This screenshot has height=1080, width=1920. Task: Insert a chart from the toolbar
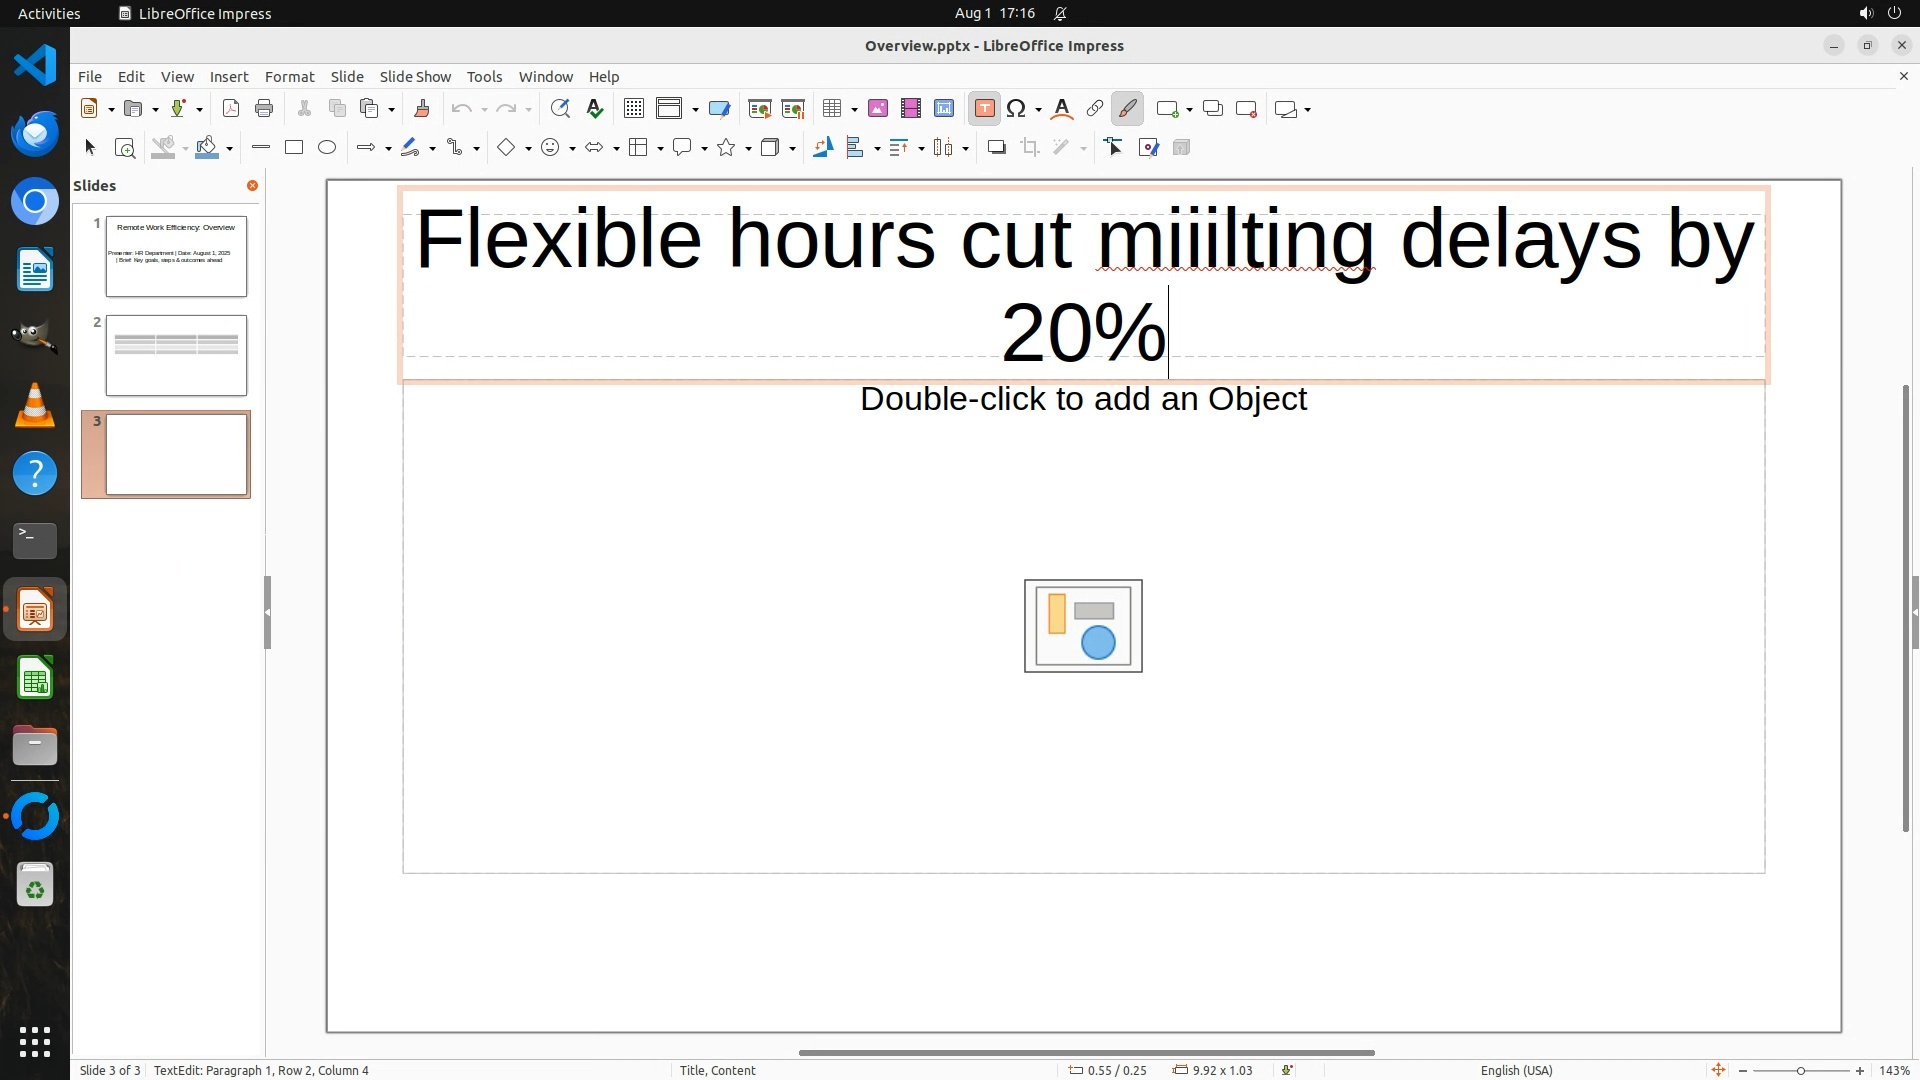944,109
